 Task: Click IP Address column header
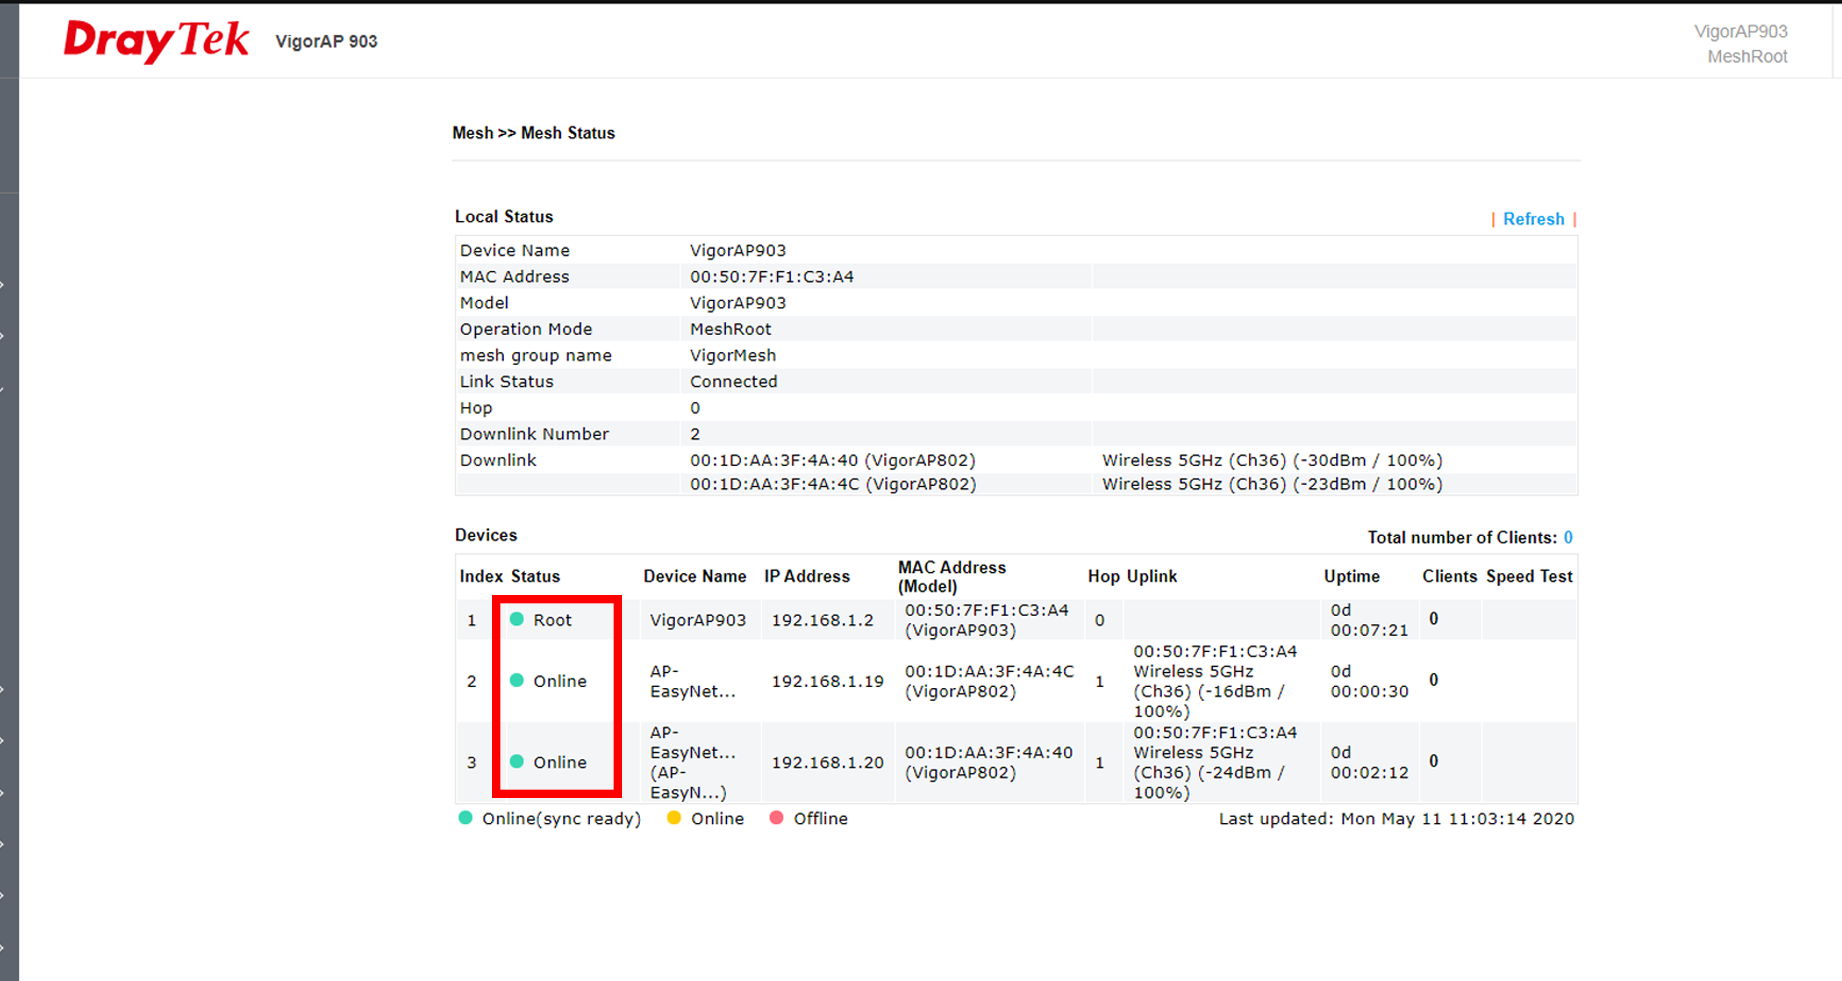[807, 576]
